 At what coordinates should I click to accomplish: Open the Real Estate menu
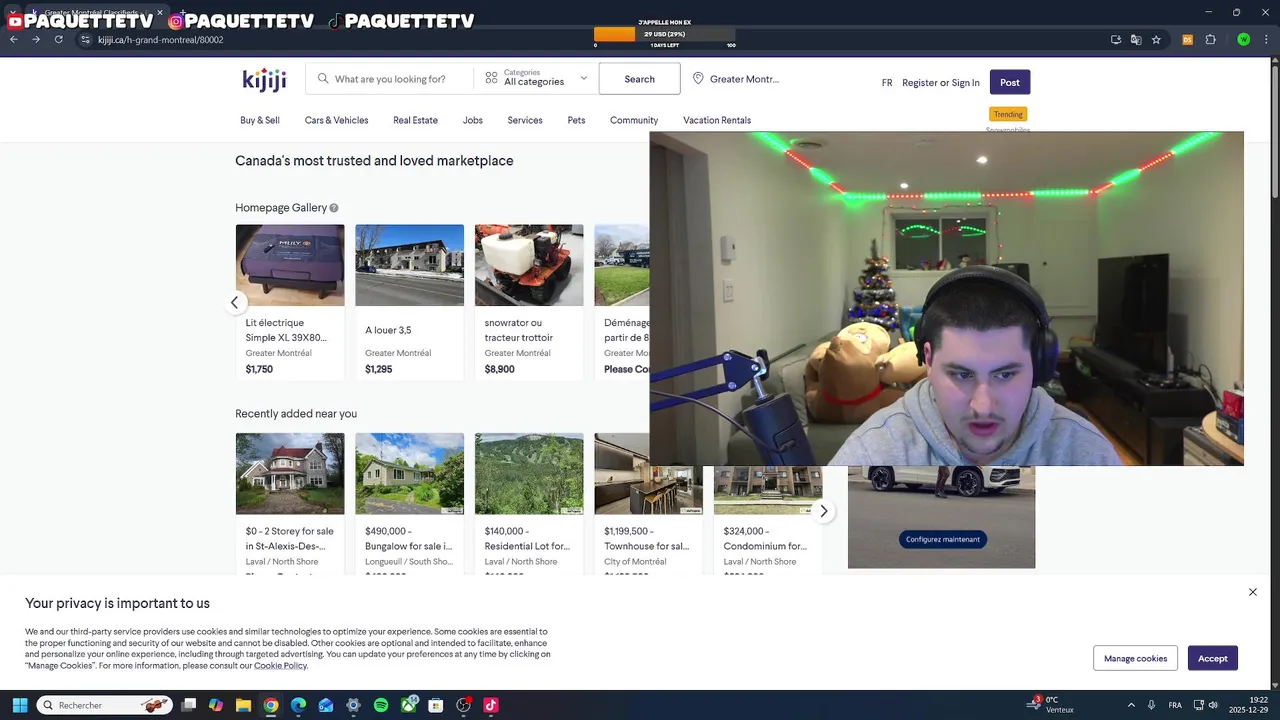pyautogui.click(x=415, y=120)
